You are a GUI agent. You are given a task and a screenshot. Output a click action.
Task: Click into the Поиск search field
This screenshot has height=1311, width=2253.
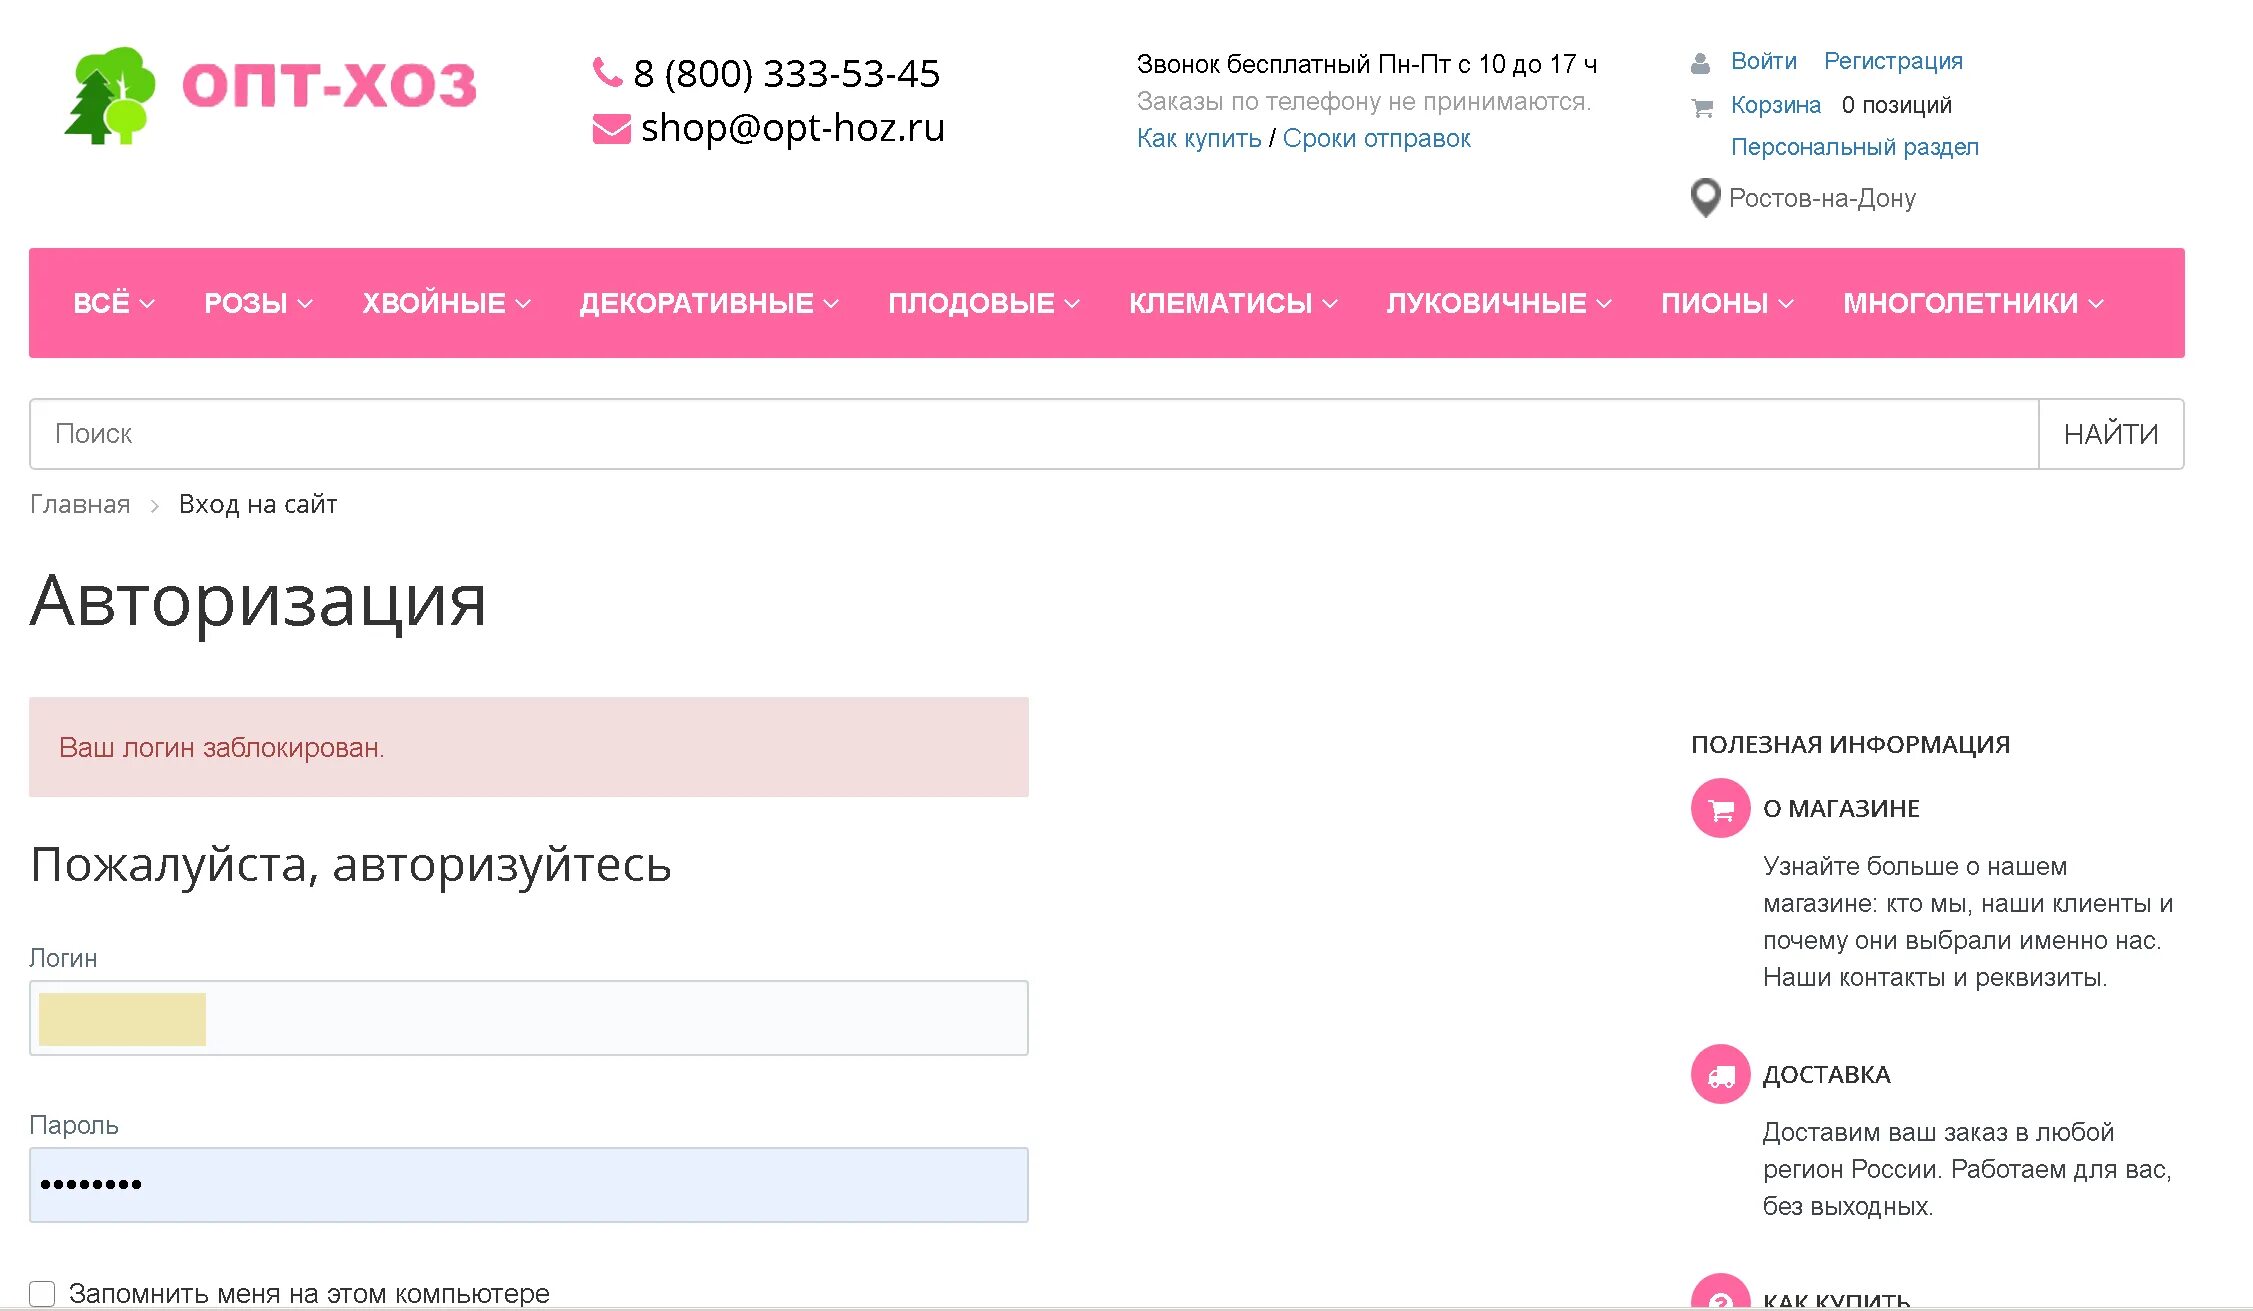click(x=1033, y=434)
